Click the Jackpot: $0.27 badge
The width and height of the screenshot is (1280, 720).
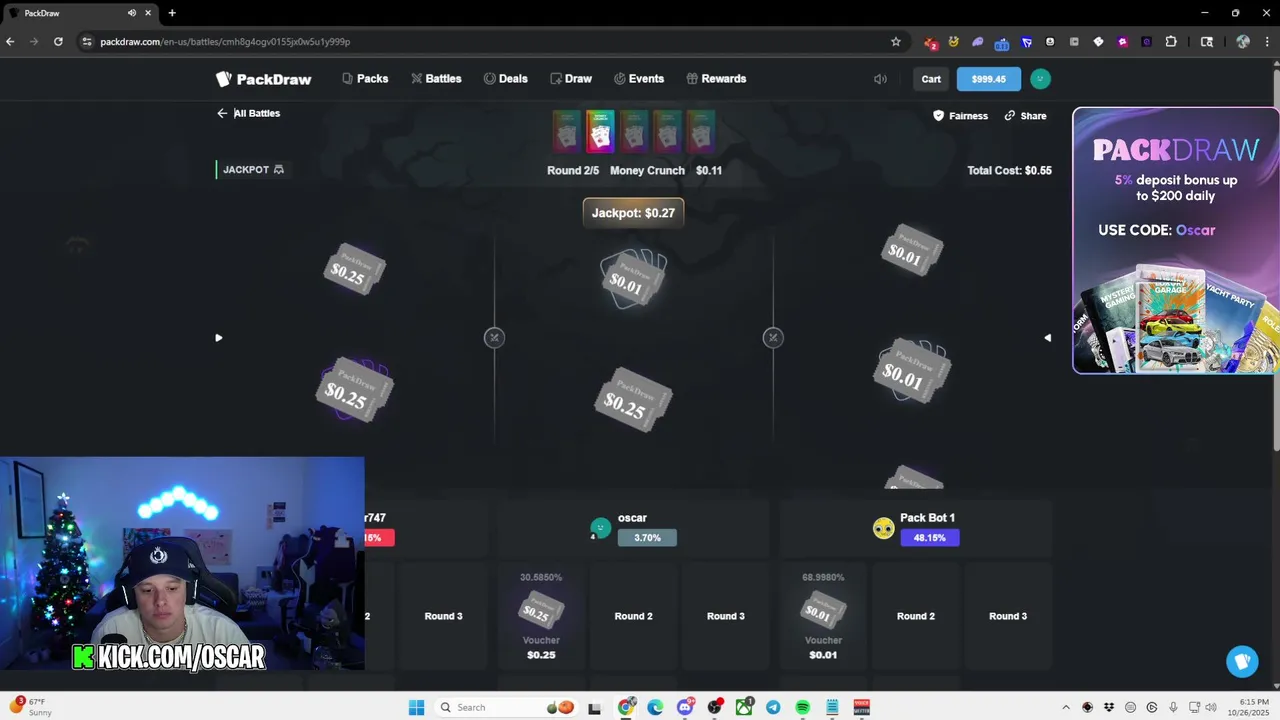pyautogui.click(x=633, y=213)
